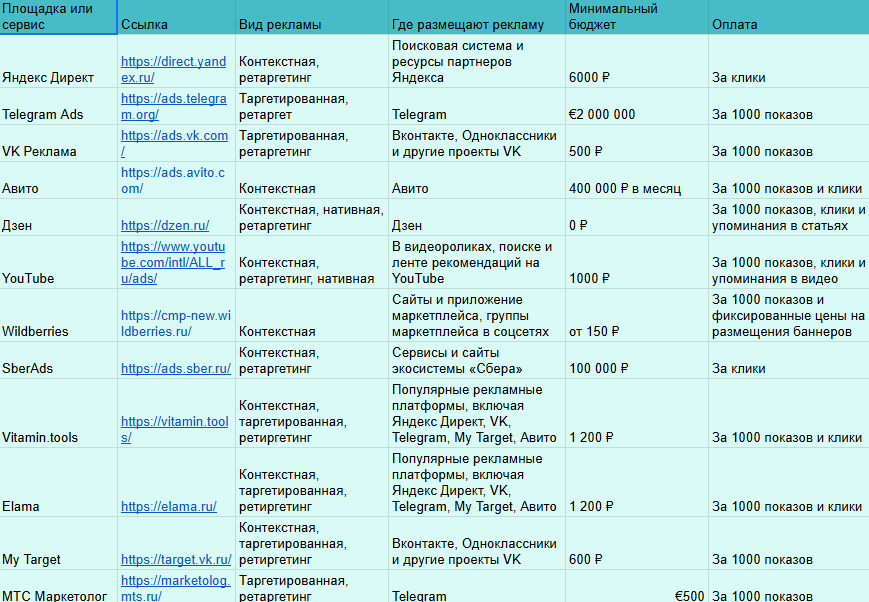
Task: Open the cmp-new.wildberries.ru link
Action: pos(176,323)
